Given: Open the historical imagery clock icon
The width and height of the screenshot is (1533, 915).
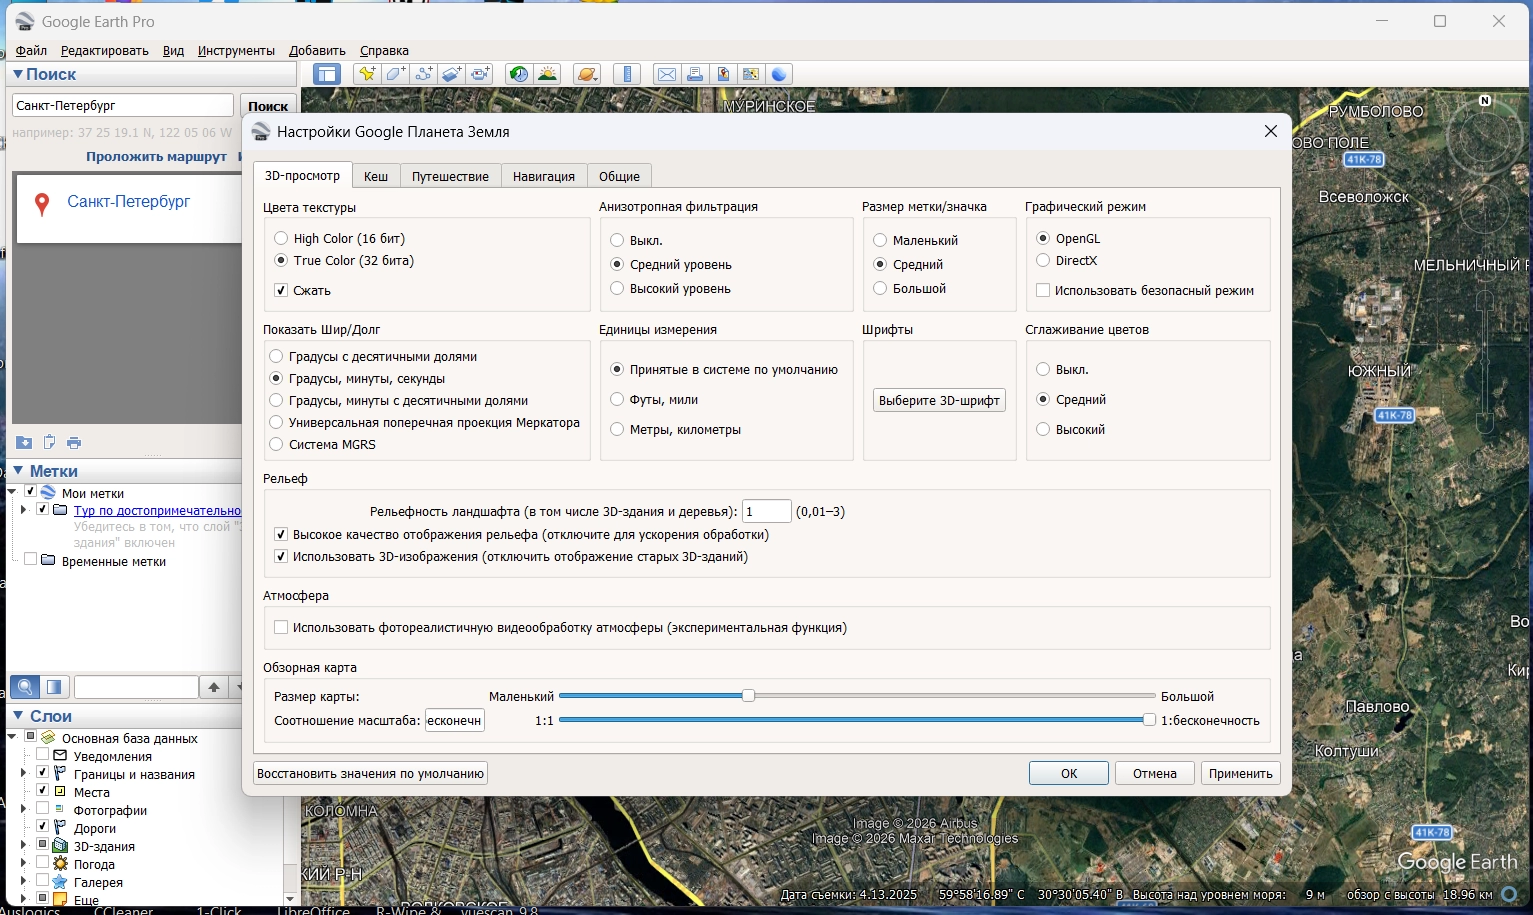Looking at the screenshot, I should click(x=518, y=74).
